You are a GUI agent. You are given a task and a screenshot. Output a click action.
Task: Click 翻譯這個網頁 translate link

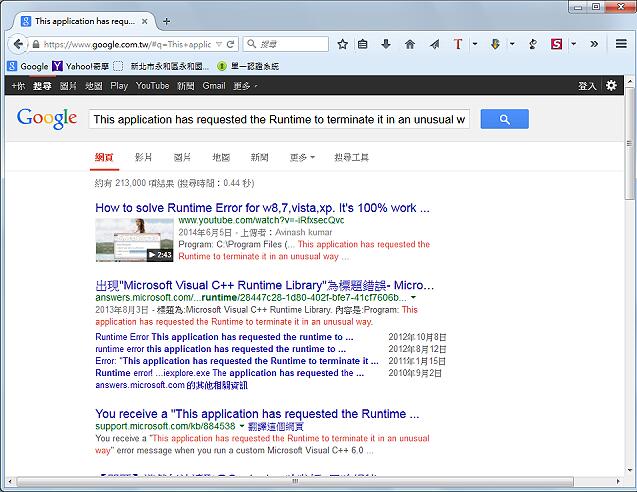(275, 426)
